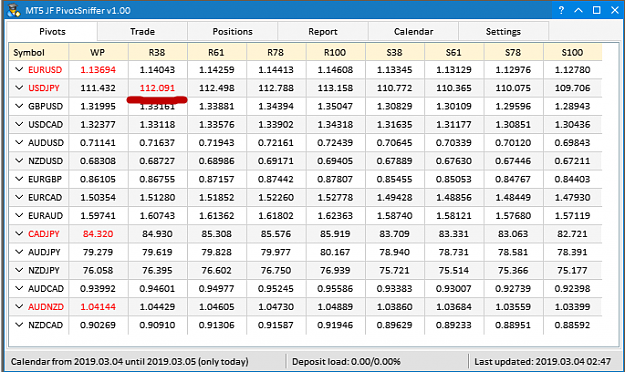The width and height of the screenshot is (625, 372).
Task: Go to the Settings tab
Action: 503,31
